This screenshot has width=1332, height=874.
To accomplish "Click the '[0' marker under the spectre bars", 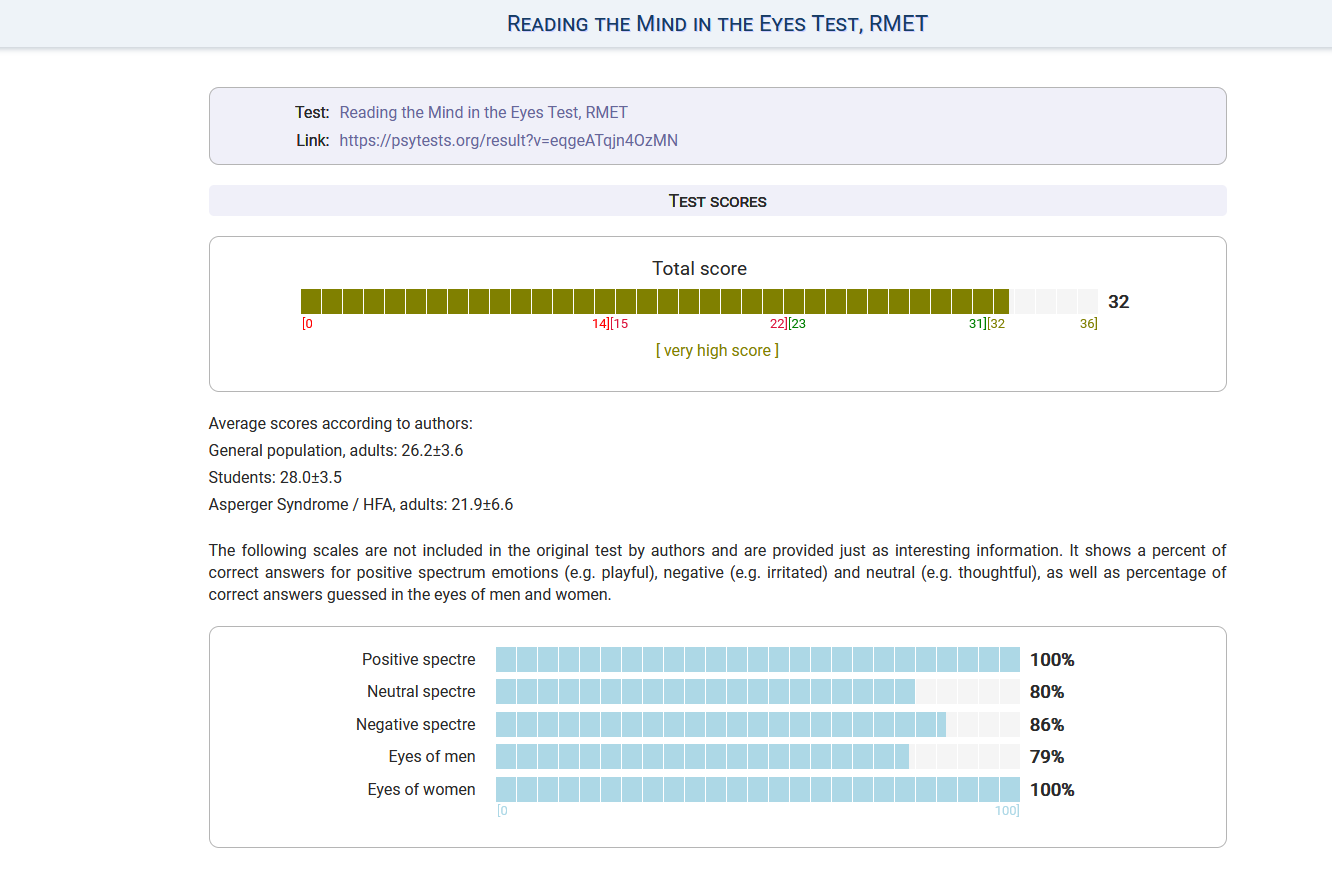I will (x=502, y=811).
